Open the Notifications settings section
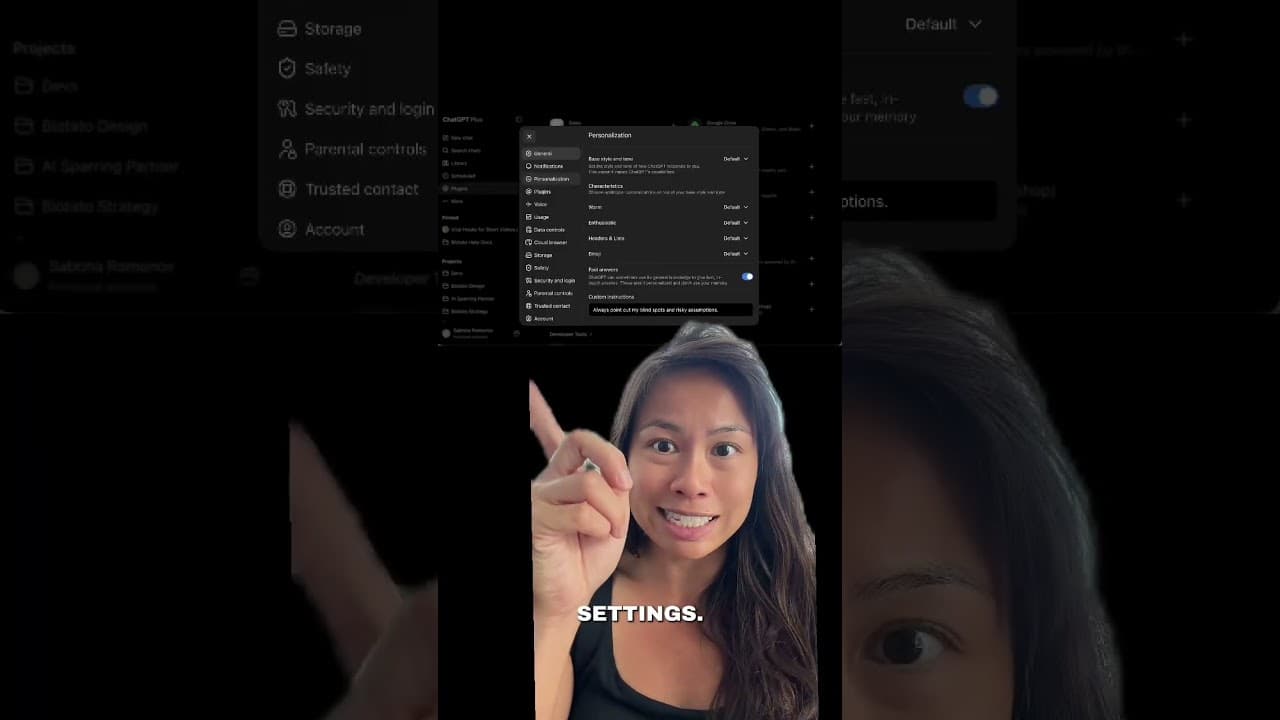This screenshot has width=1280, height=720. (551, 166)
